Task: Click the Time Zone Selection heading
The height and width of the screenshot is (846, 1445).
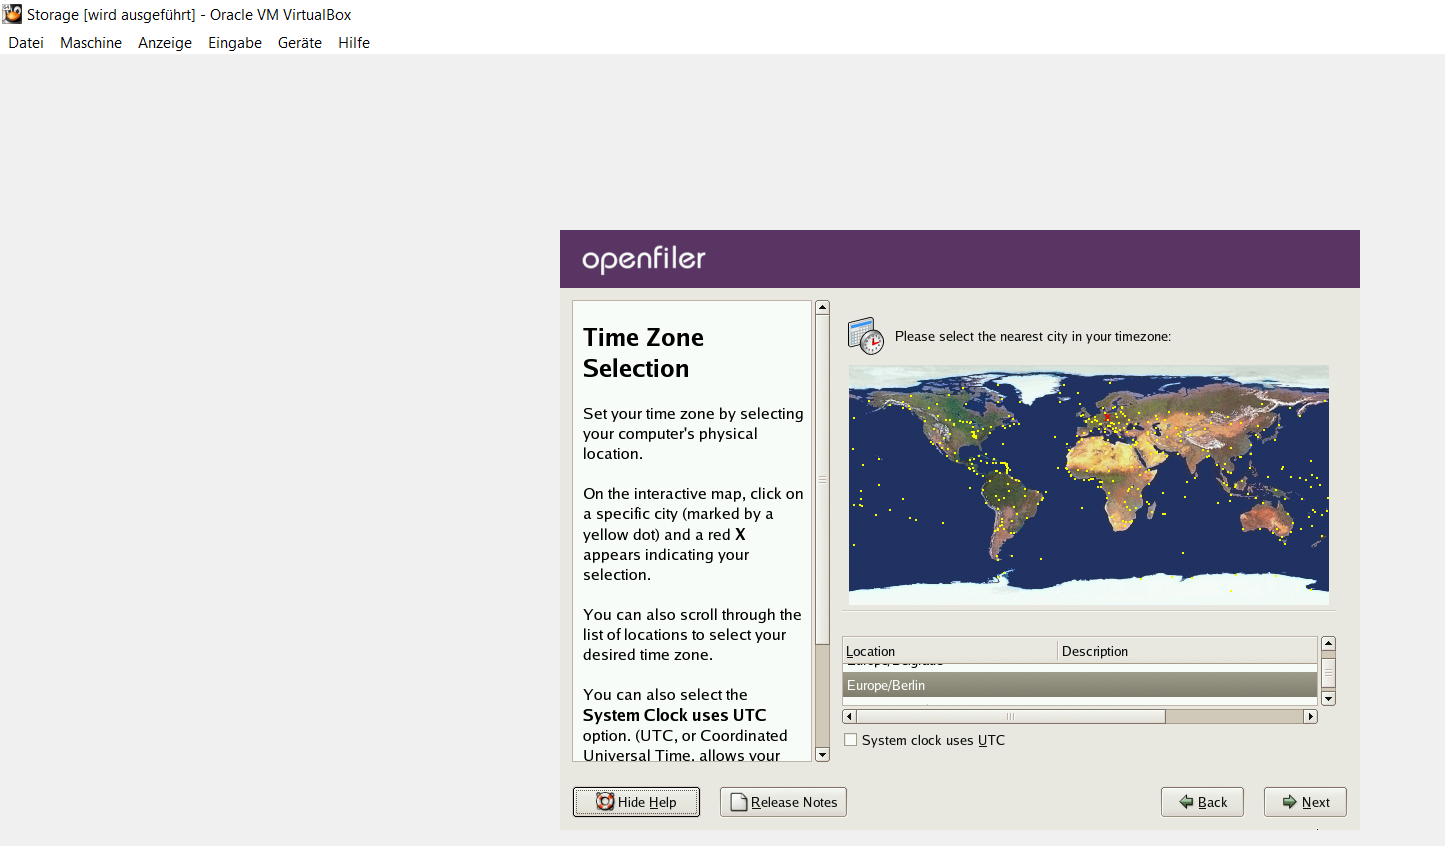Action: 643,353
